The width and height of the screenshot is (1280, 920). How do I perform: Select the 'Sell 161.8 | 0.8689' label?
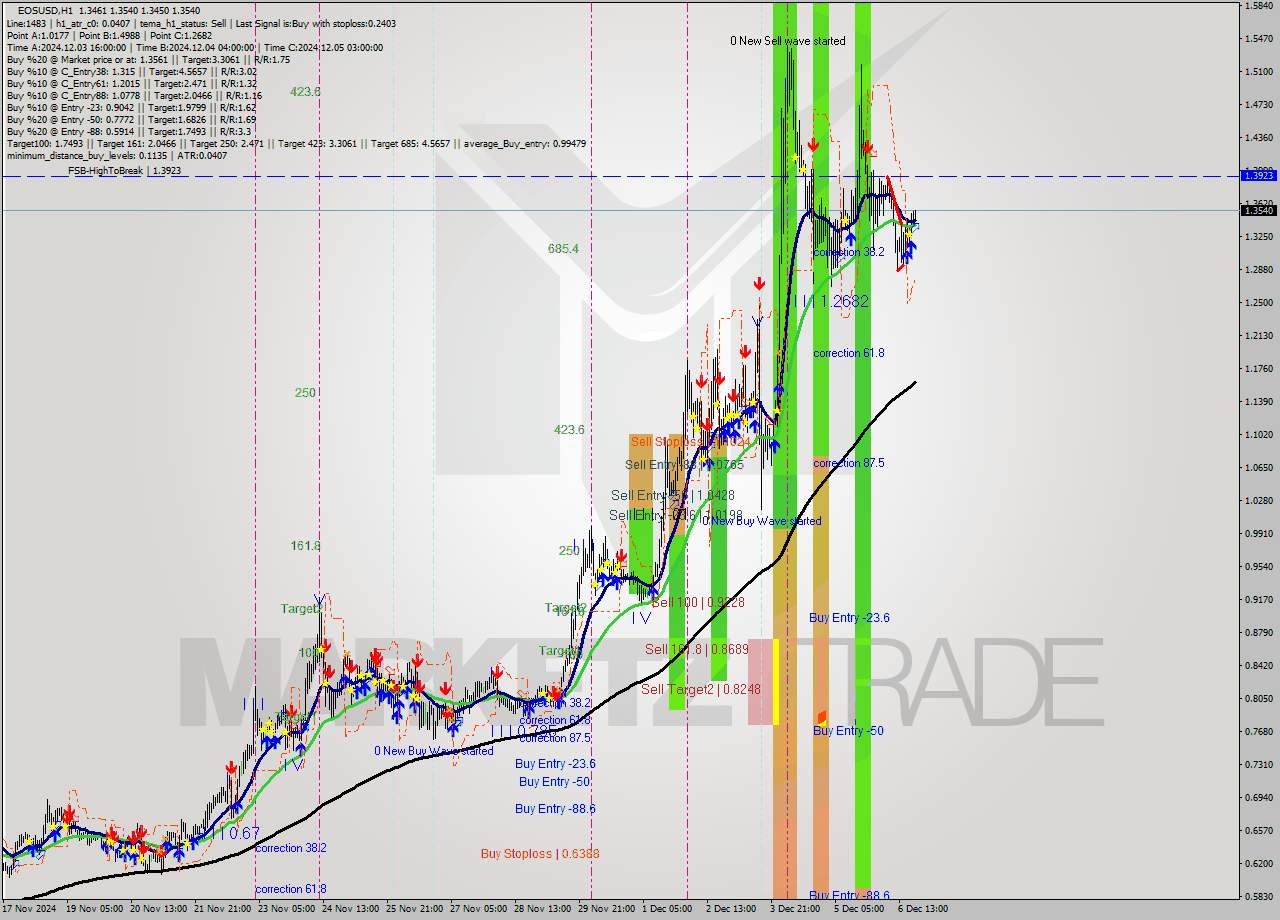tap(697, 649)
